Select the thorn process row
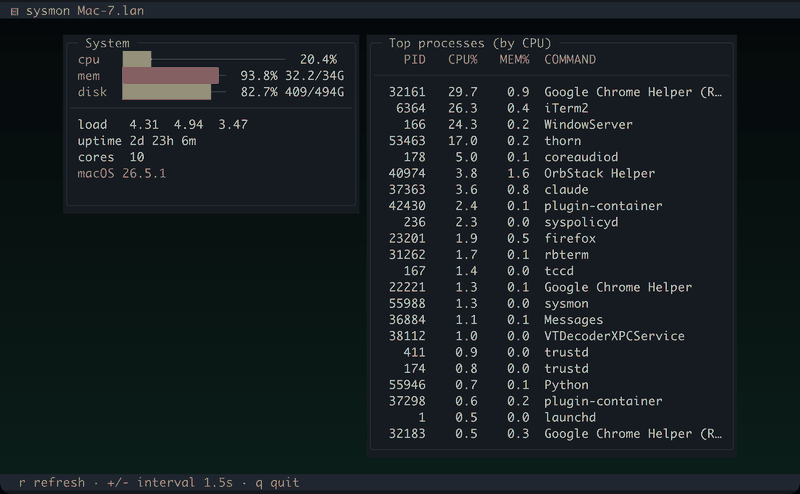This screenshot has height=494, width=800. 552,141
